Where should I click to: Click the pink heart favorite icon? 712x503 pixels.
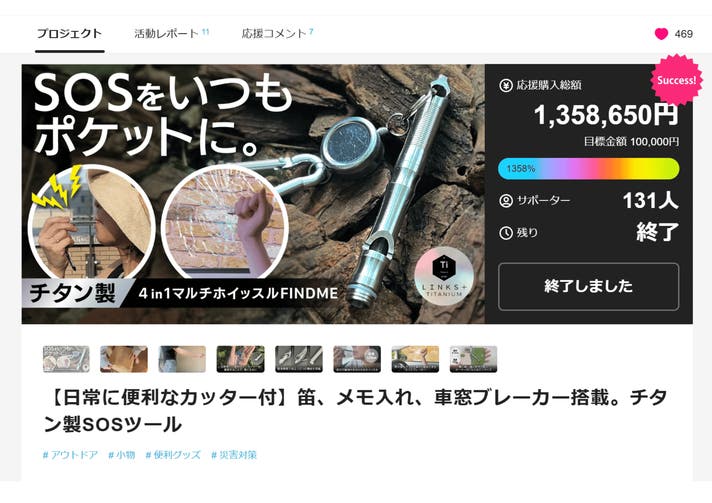(x=661, y=34)
